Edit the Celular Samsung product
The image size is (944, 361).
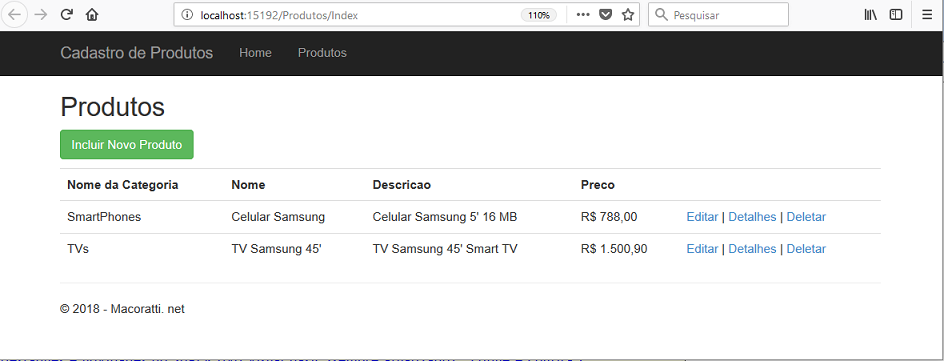click(x=702, y=217)
